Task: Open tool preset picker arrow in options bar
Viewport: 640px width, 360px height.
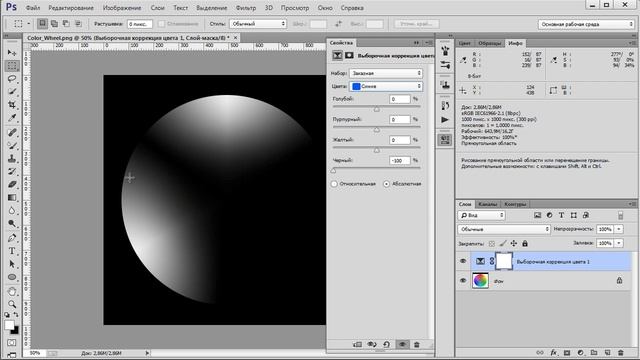Action: coord(29,24)
